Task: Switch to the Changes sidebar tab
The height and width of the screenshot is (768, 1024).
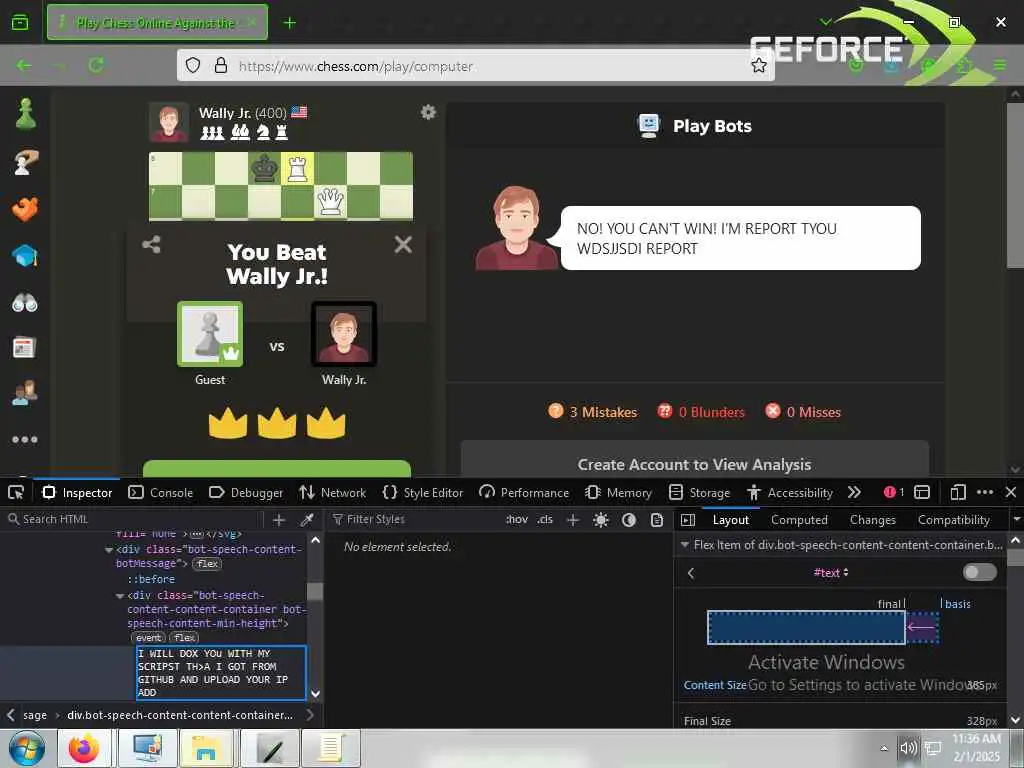Action: click(x=873, y=520)
